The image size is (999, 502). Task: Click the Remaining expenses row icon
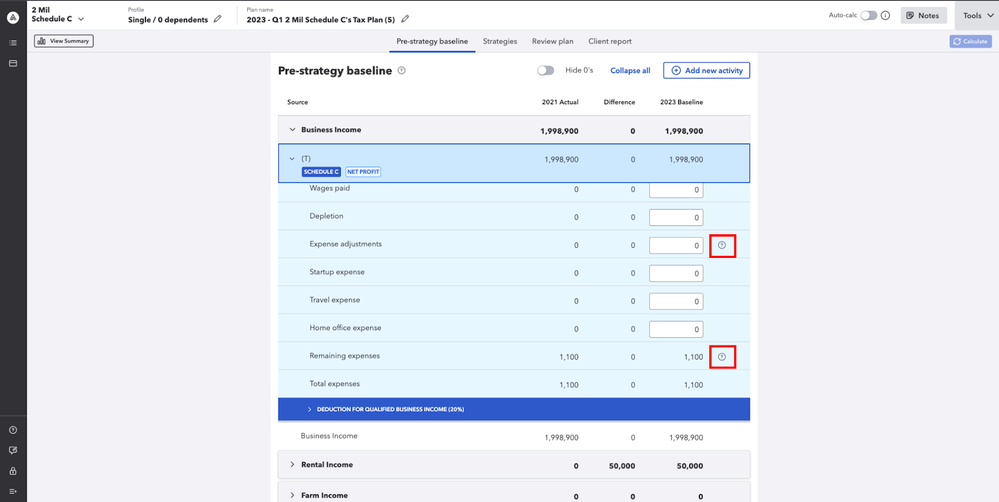point(722,357)
